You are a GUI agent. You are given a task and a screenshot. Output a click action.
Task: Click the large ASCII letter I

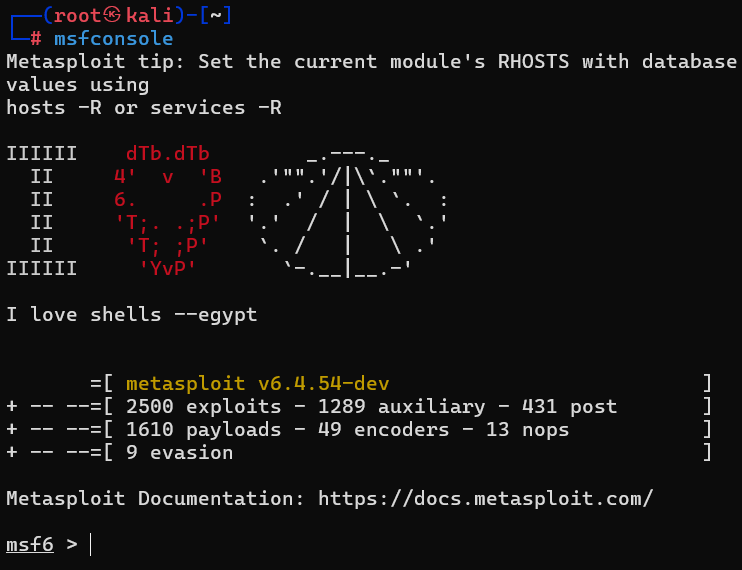pyautogui.click(x=41, y=211)
